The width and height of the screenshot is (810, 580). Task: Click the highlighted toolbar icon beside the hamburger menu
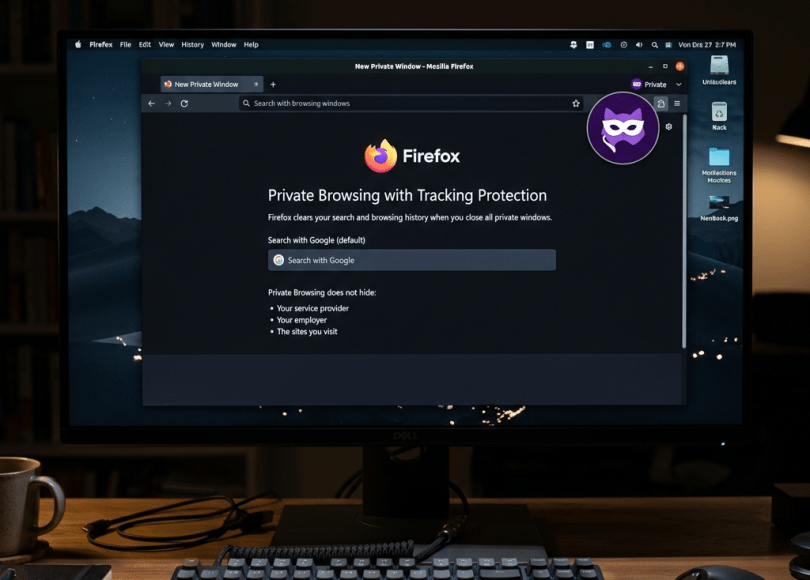tap(661, 103)
